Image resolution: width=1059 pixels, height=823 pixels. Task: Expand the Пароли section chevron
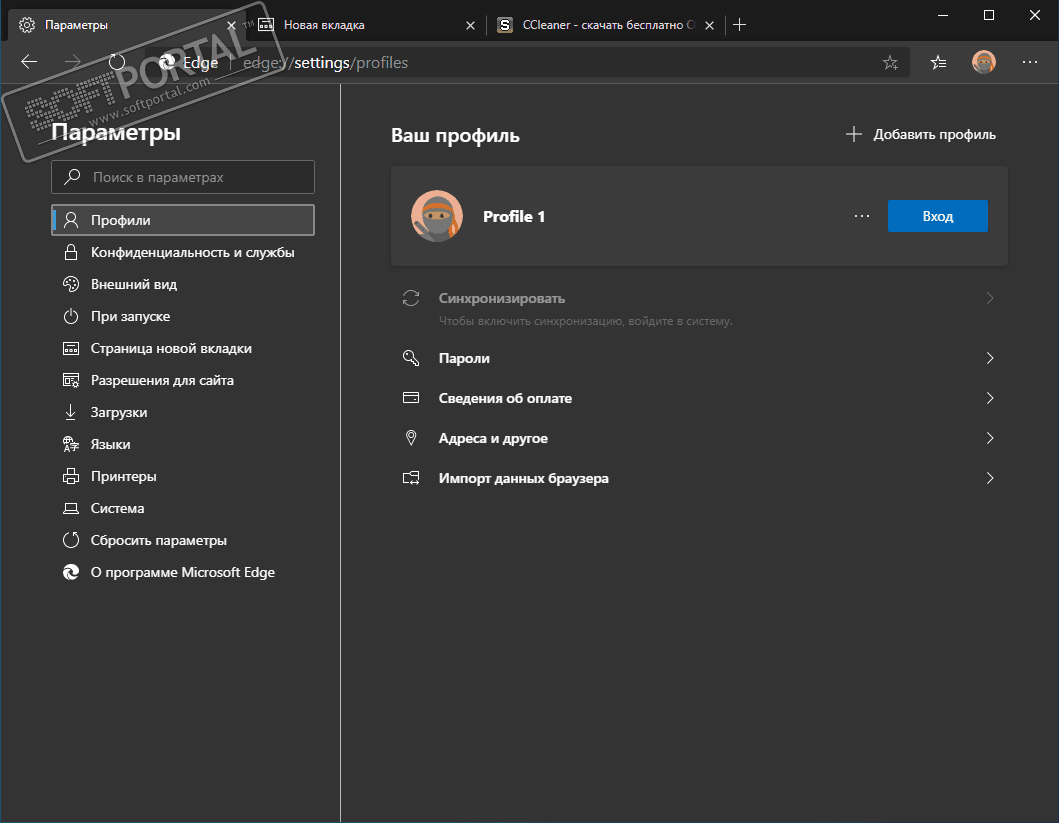tap(989, 358)
